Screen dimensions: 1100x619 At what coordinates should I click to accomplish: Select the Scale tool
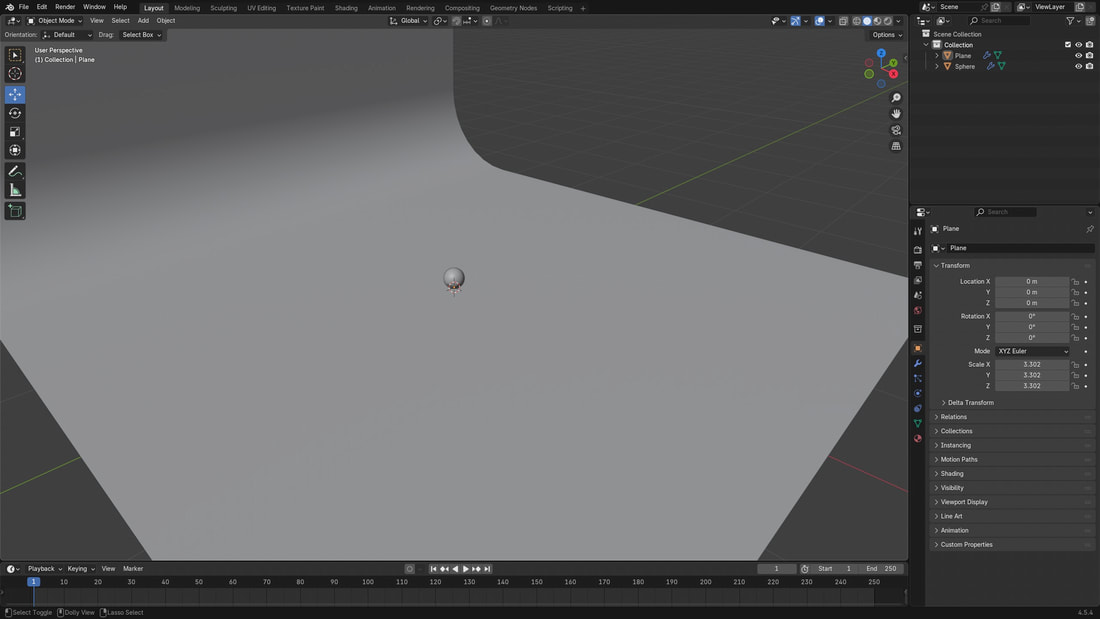point(15,132)
